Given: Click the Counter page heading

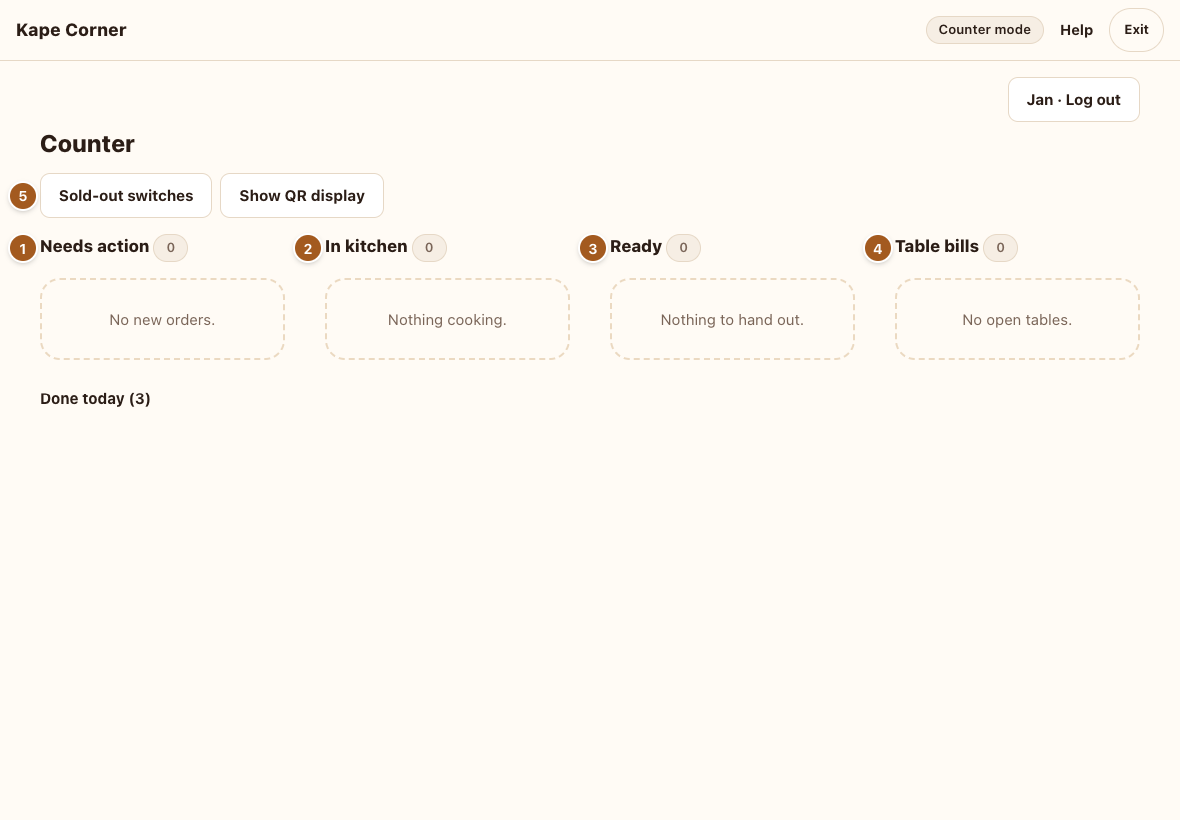Looking at the screenshot, I should (87, 144).
